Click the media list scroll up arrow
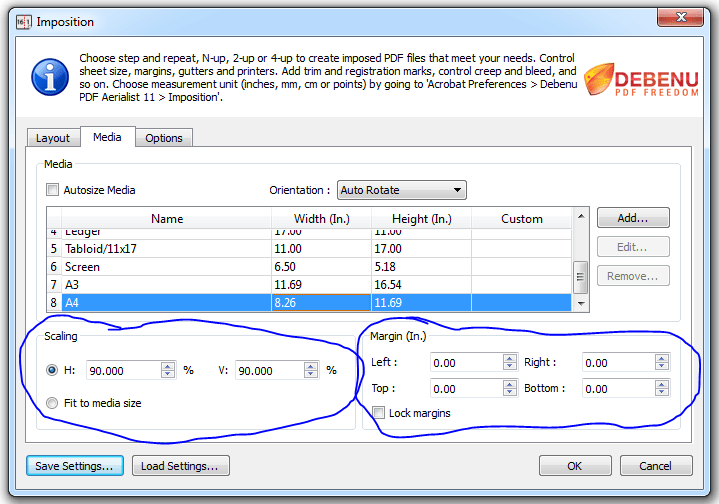This screenshot has height=504, width=719. click(581, 216)
